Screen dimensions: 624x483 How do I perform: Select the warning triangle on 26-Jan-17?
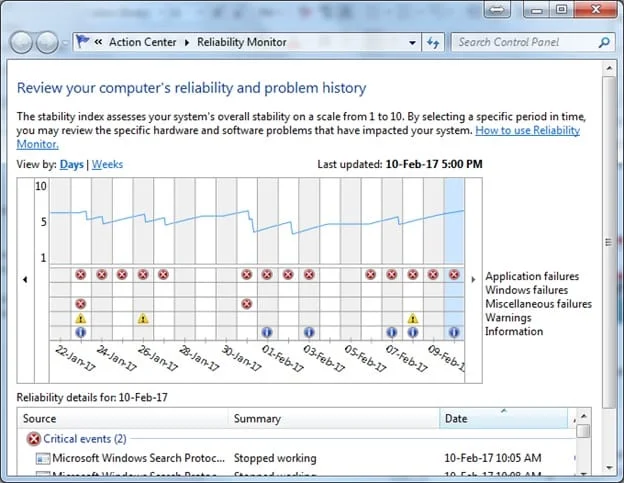point(143,318)
